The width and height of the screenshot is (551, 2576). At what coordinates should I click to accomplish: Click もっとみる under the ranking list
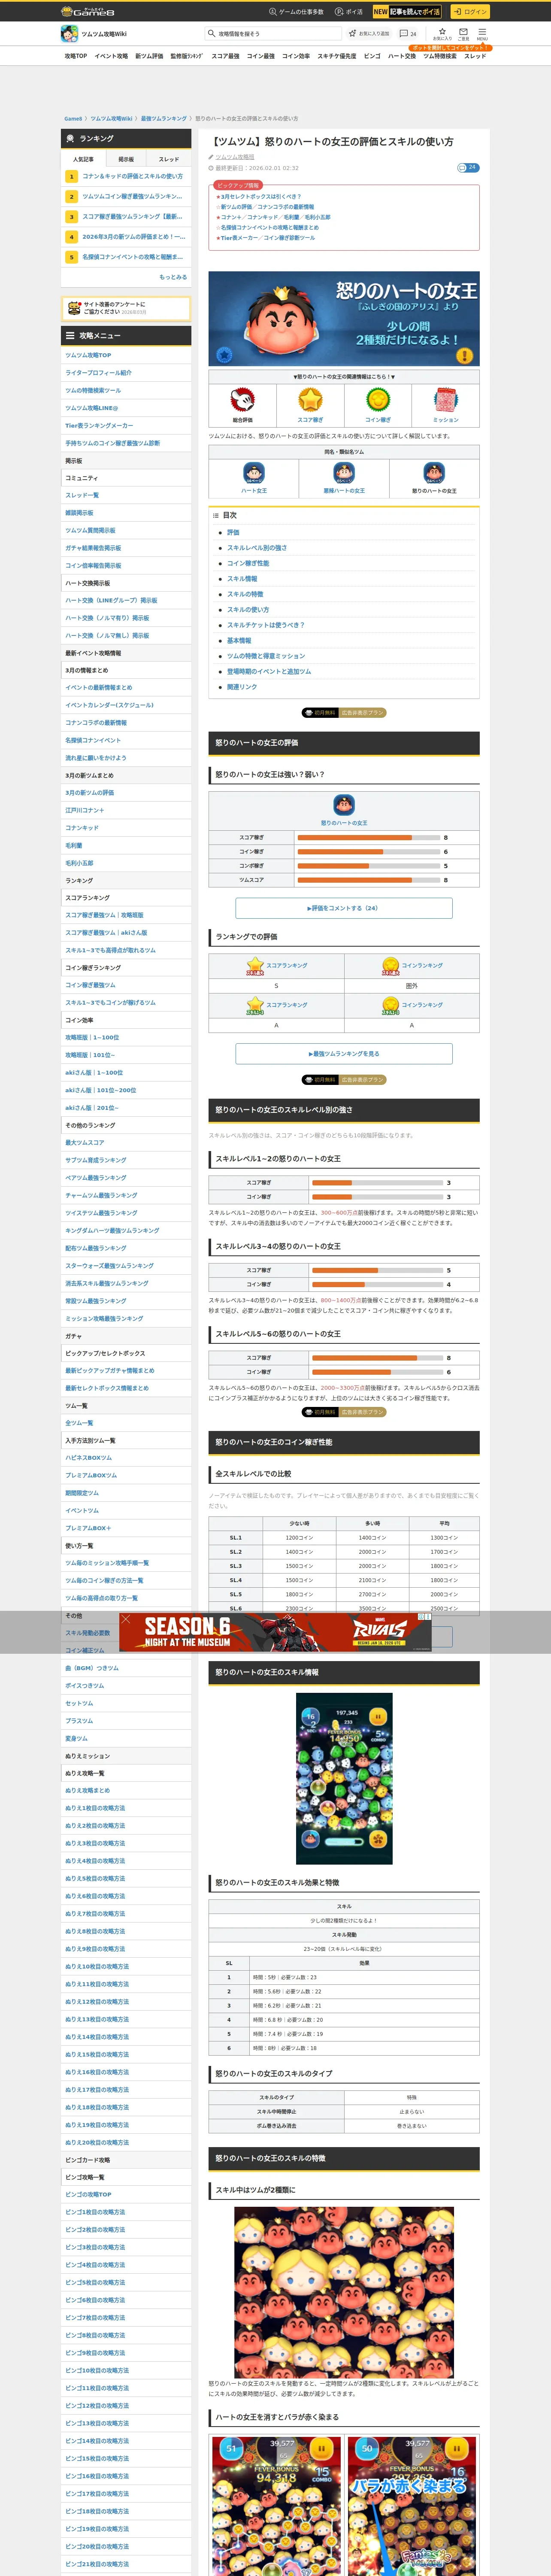click(173, 277)
